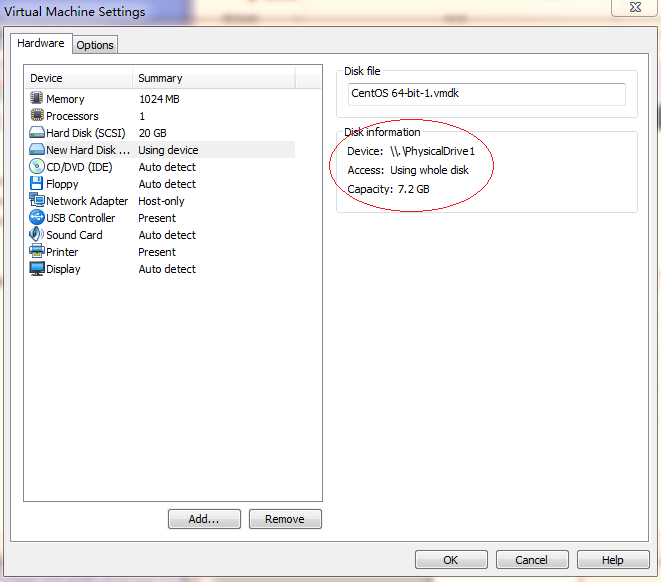Confirm settings with OK
Viewport: 661px width, 582px height.
point(451,560)
